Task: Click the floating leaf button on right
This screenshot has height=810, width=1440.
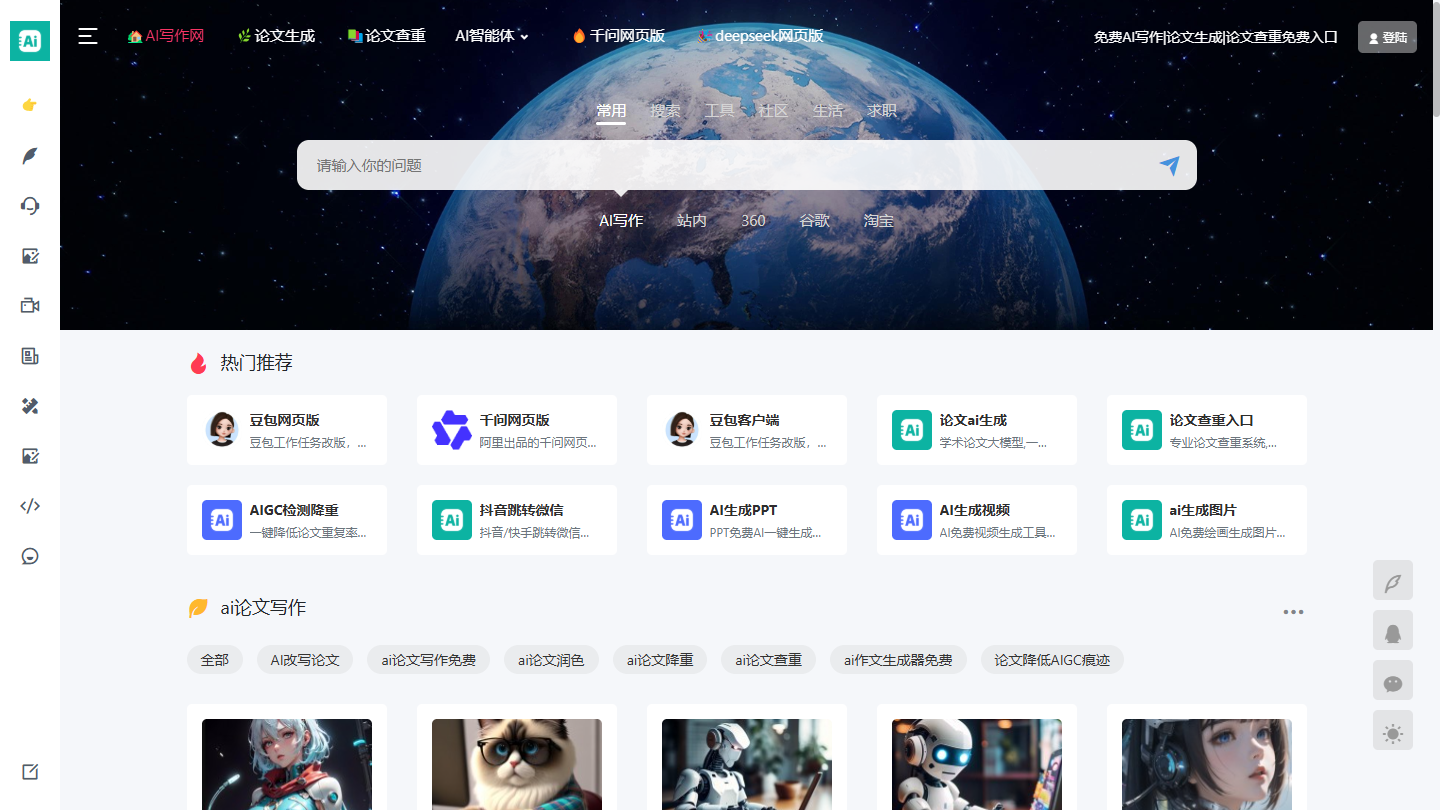Action: tap(1393, 580)
